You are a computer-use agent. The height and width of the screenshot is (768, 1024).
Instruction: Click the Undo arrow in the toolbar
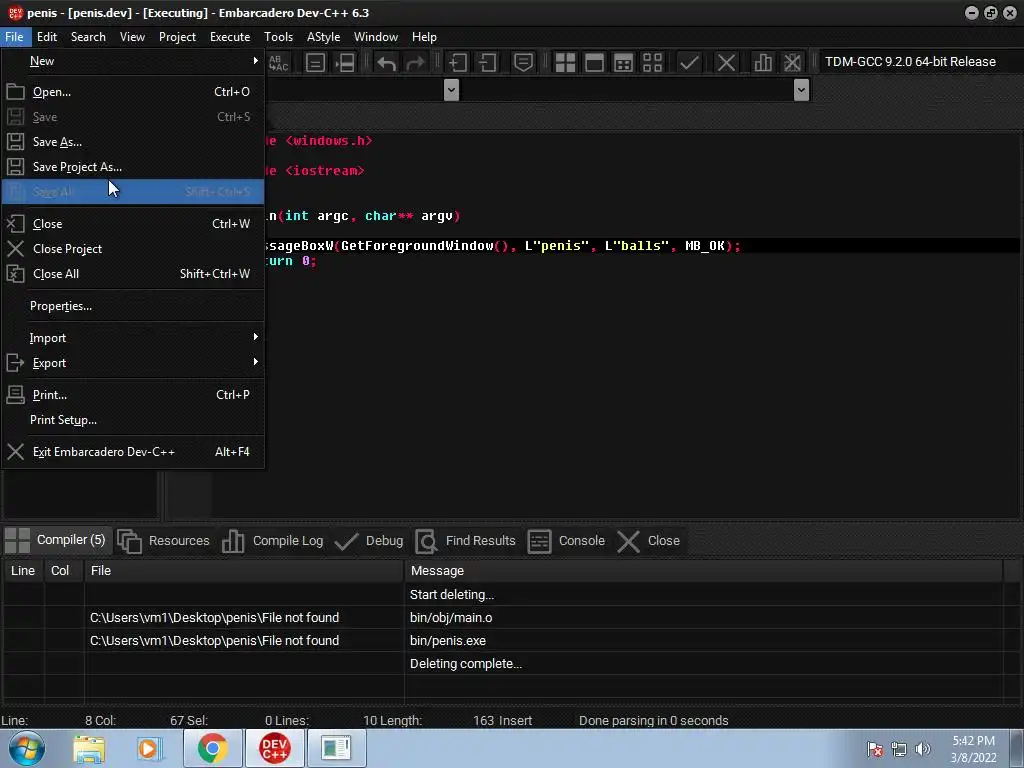(387, 63)
